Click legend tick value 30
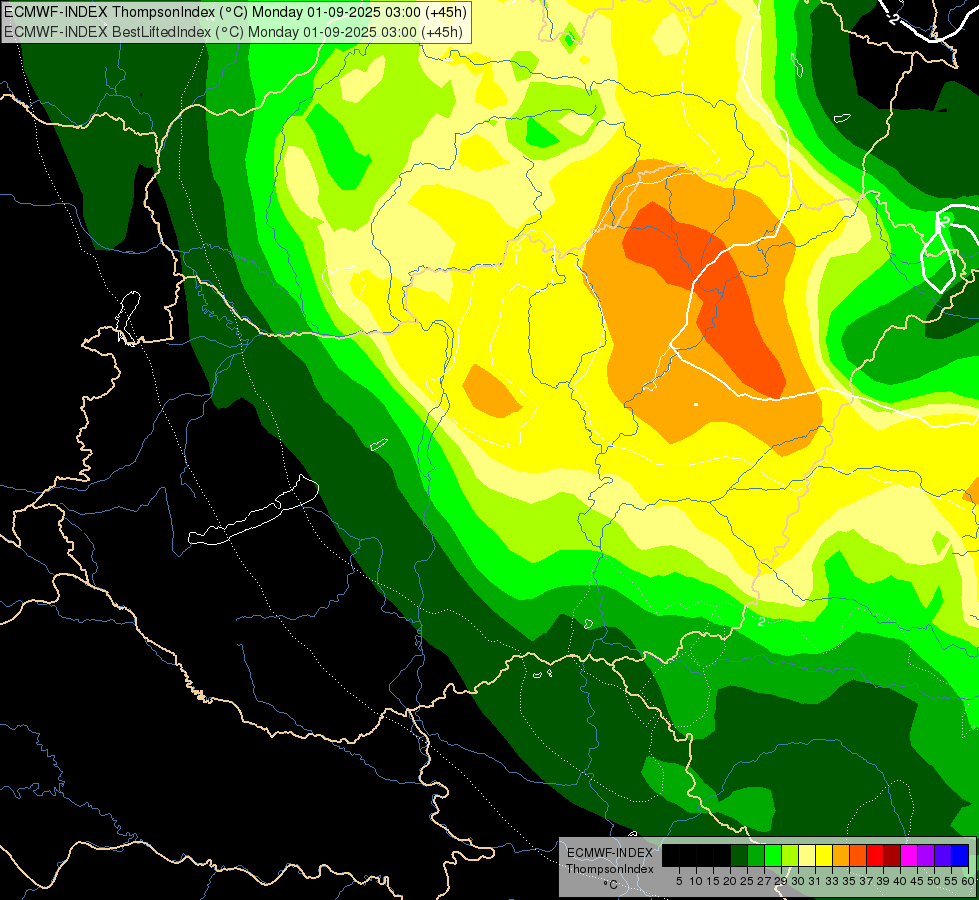Image resolution: width=979 pixels, height=900 pixels. 798,881
